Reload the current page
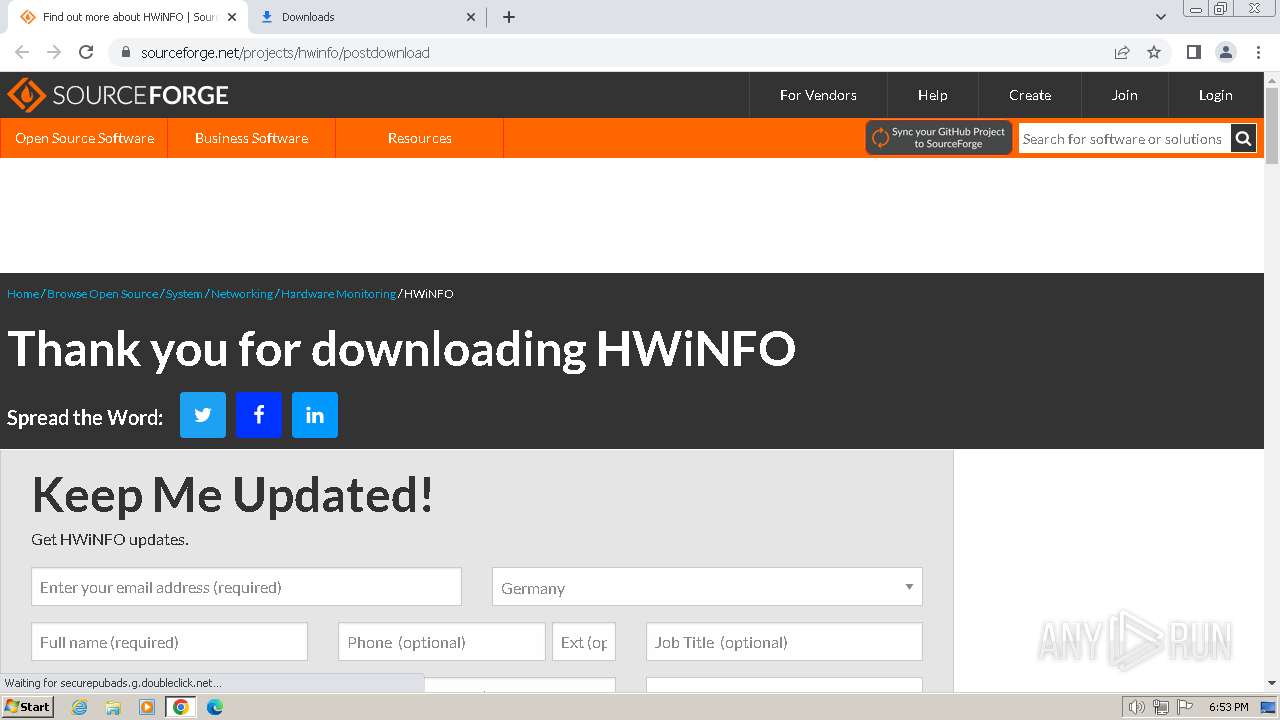Viewport: 1280px width, 720px height. (x=86, y=52)
